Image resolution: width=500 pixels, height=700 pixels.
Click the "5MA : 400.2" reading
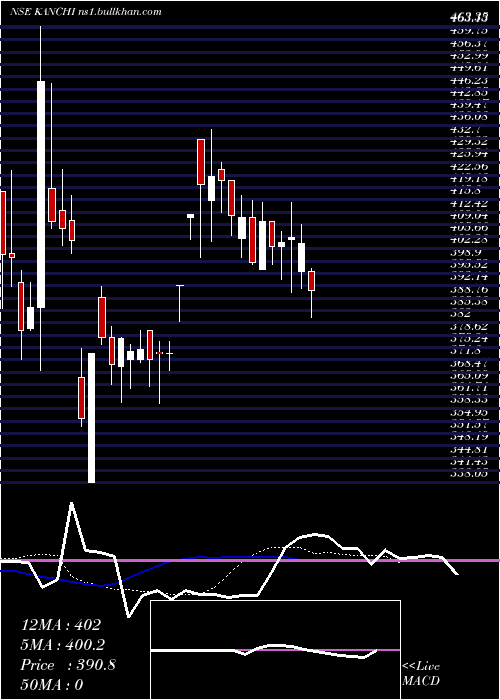coord(62,645)
